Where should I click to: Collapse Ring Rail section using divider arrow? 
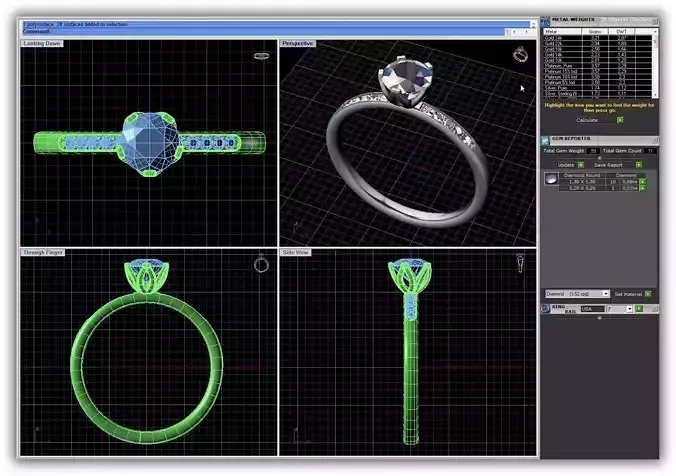(599, 318)
